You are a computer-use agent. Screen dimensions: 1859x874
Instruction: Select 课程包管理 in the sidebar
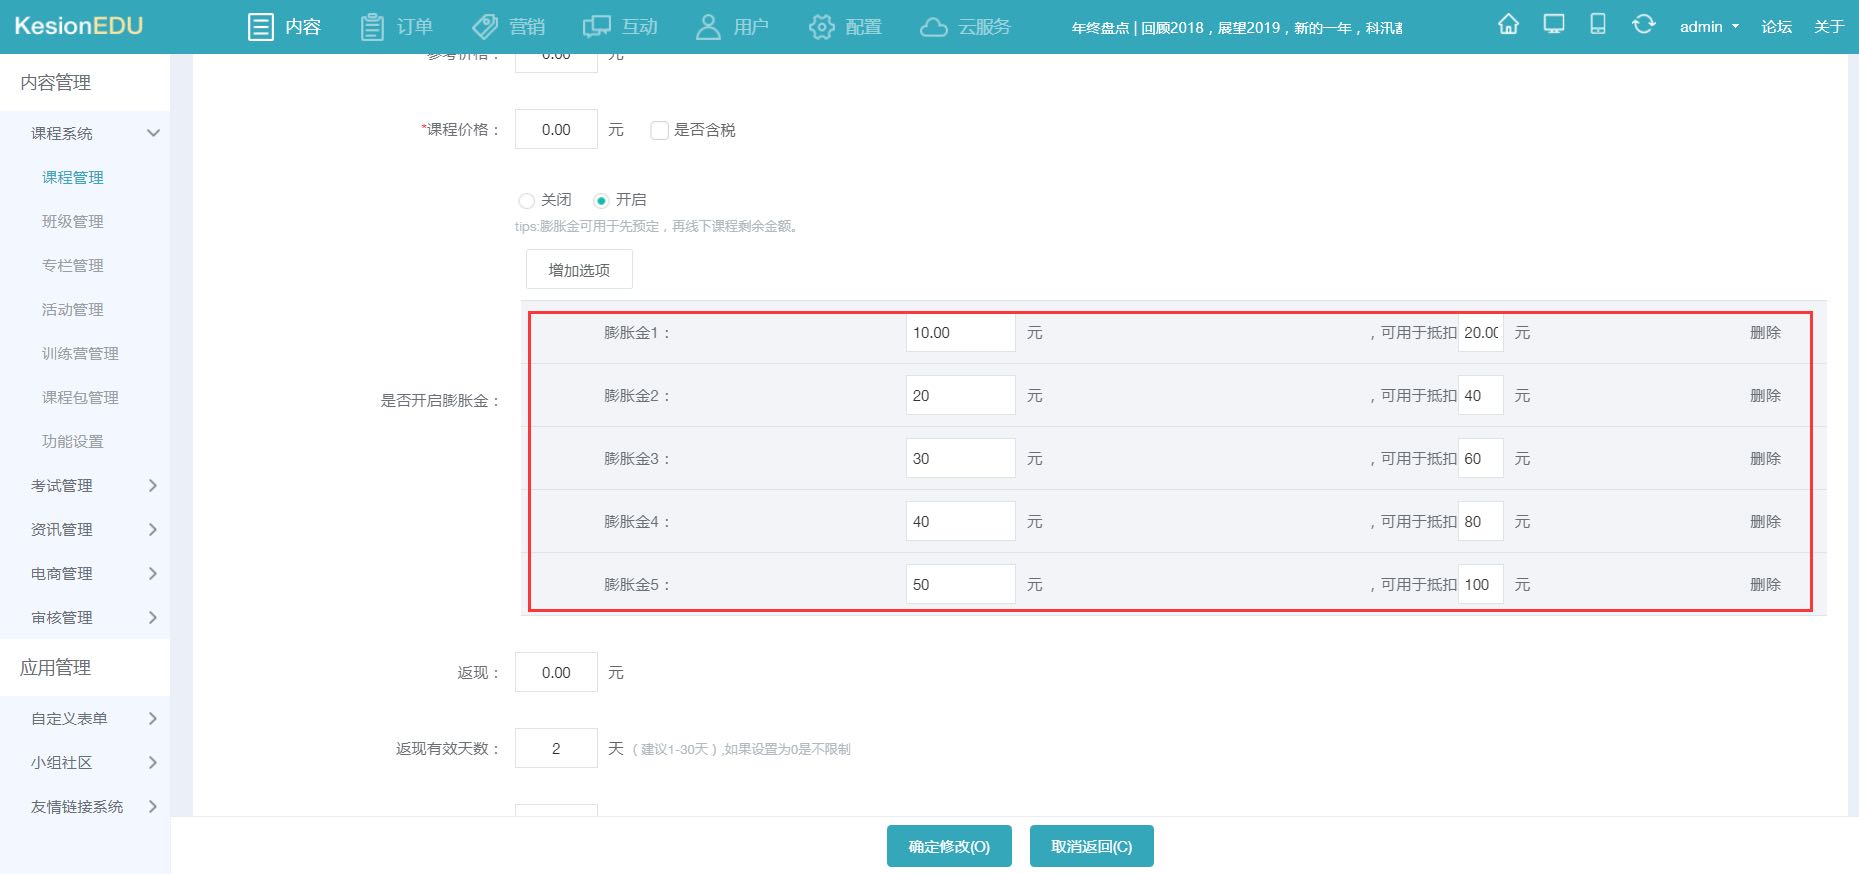tap(80, 397)
